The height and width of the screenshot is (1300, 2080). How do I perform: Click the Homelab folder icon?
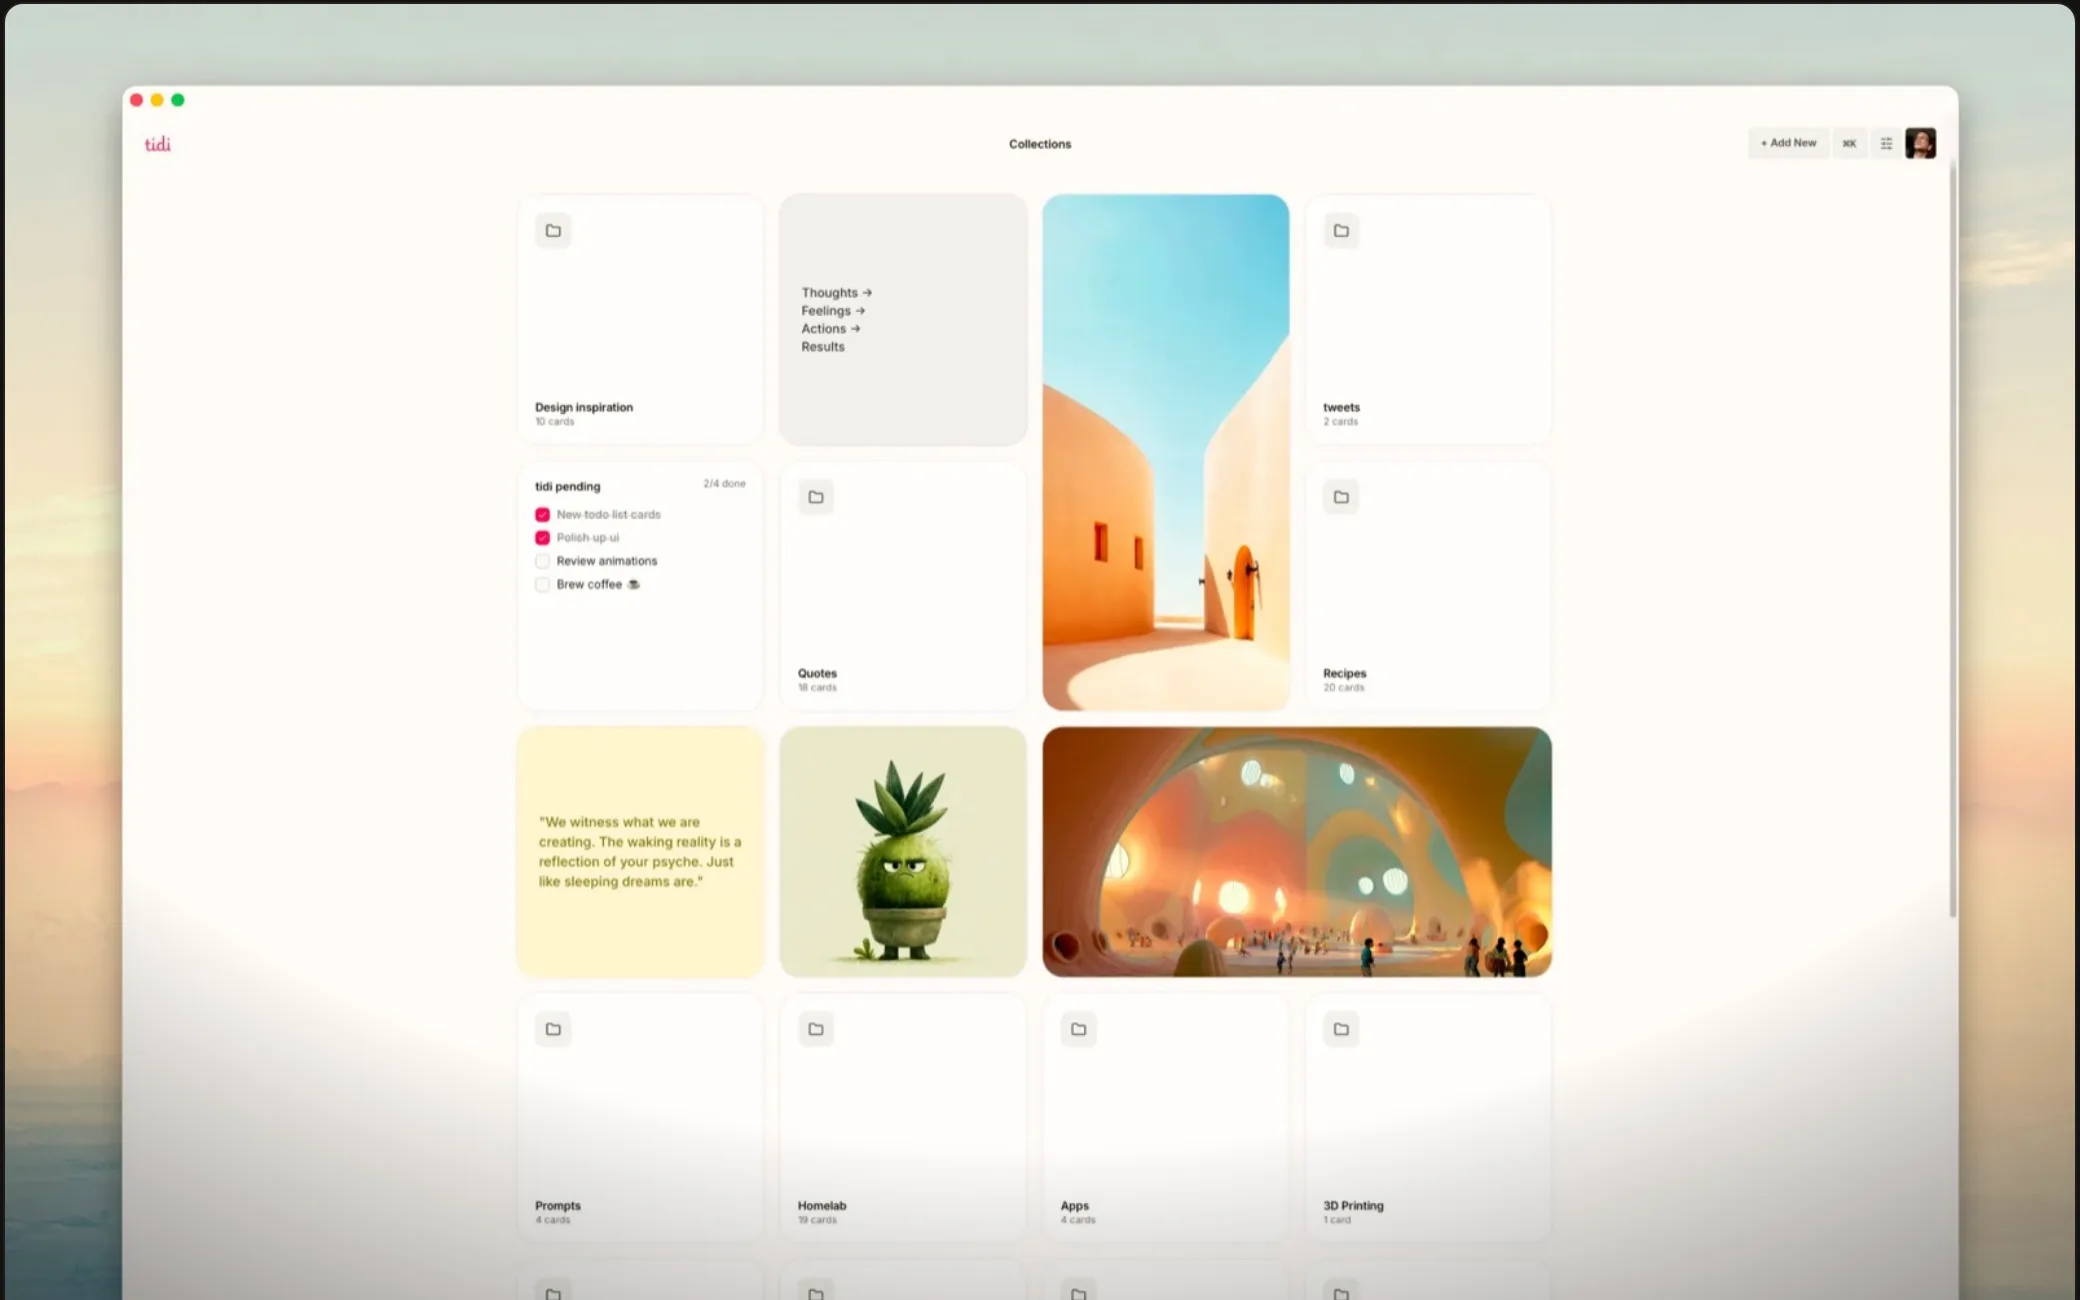[x=816, y=1029]
